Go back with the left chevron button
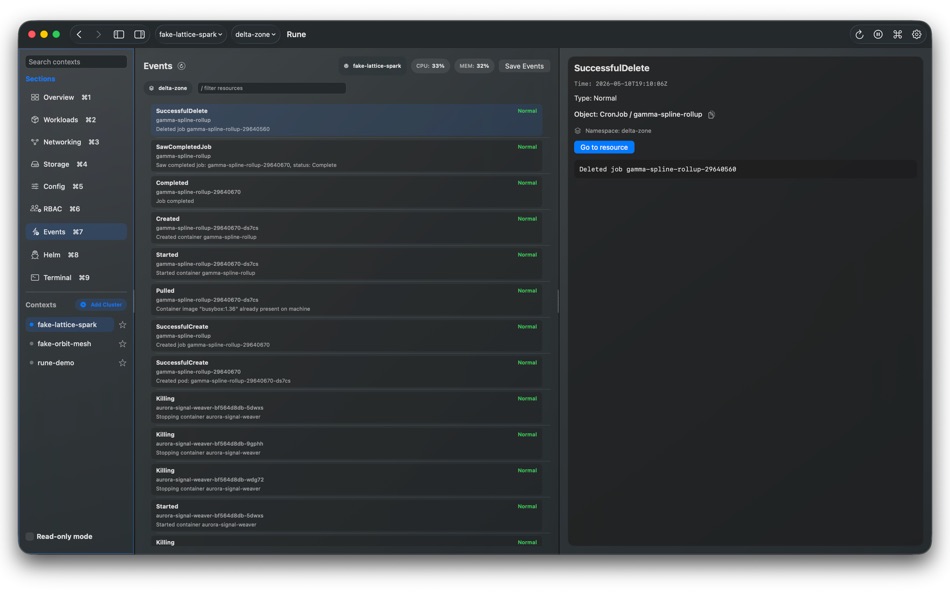 coord(79,35)
